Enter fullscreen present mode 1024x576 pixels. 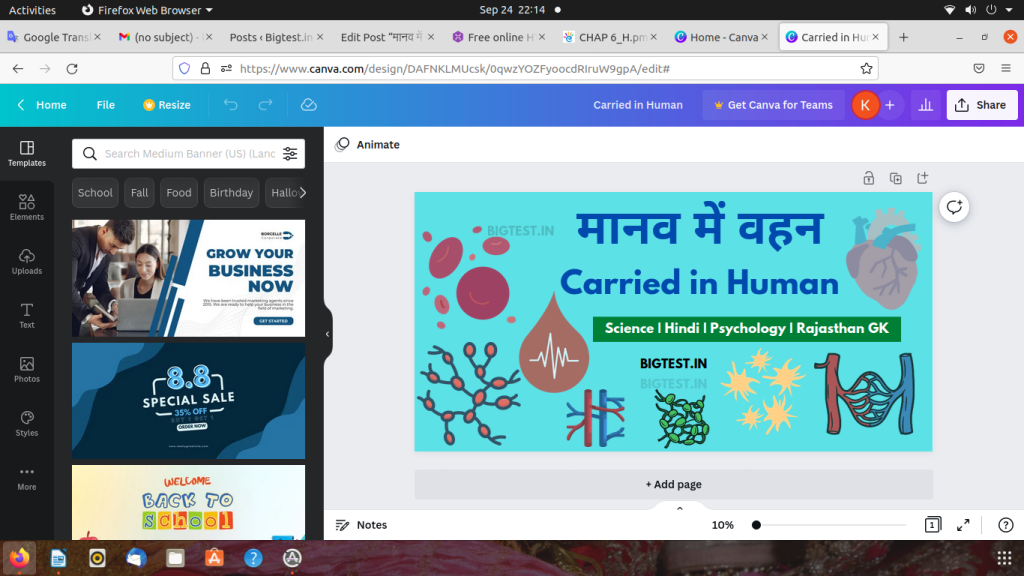(963, 524)
